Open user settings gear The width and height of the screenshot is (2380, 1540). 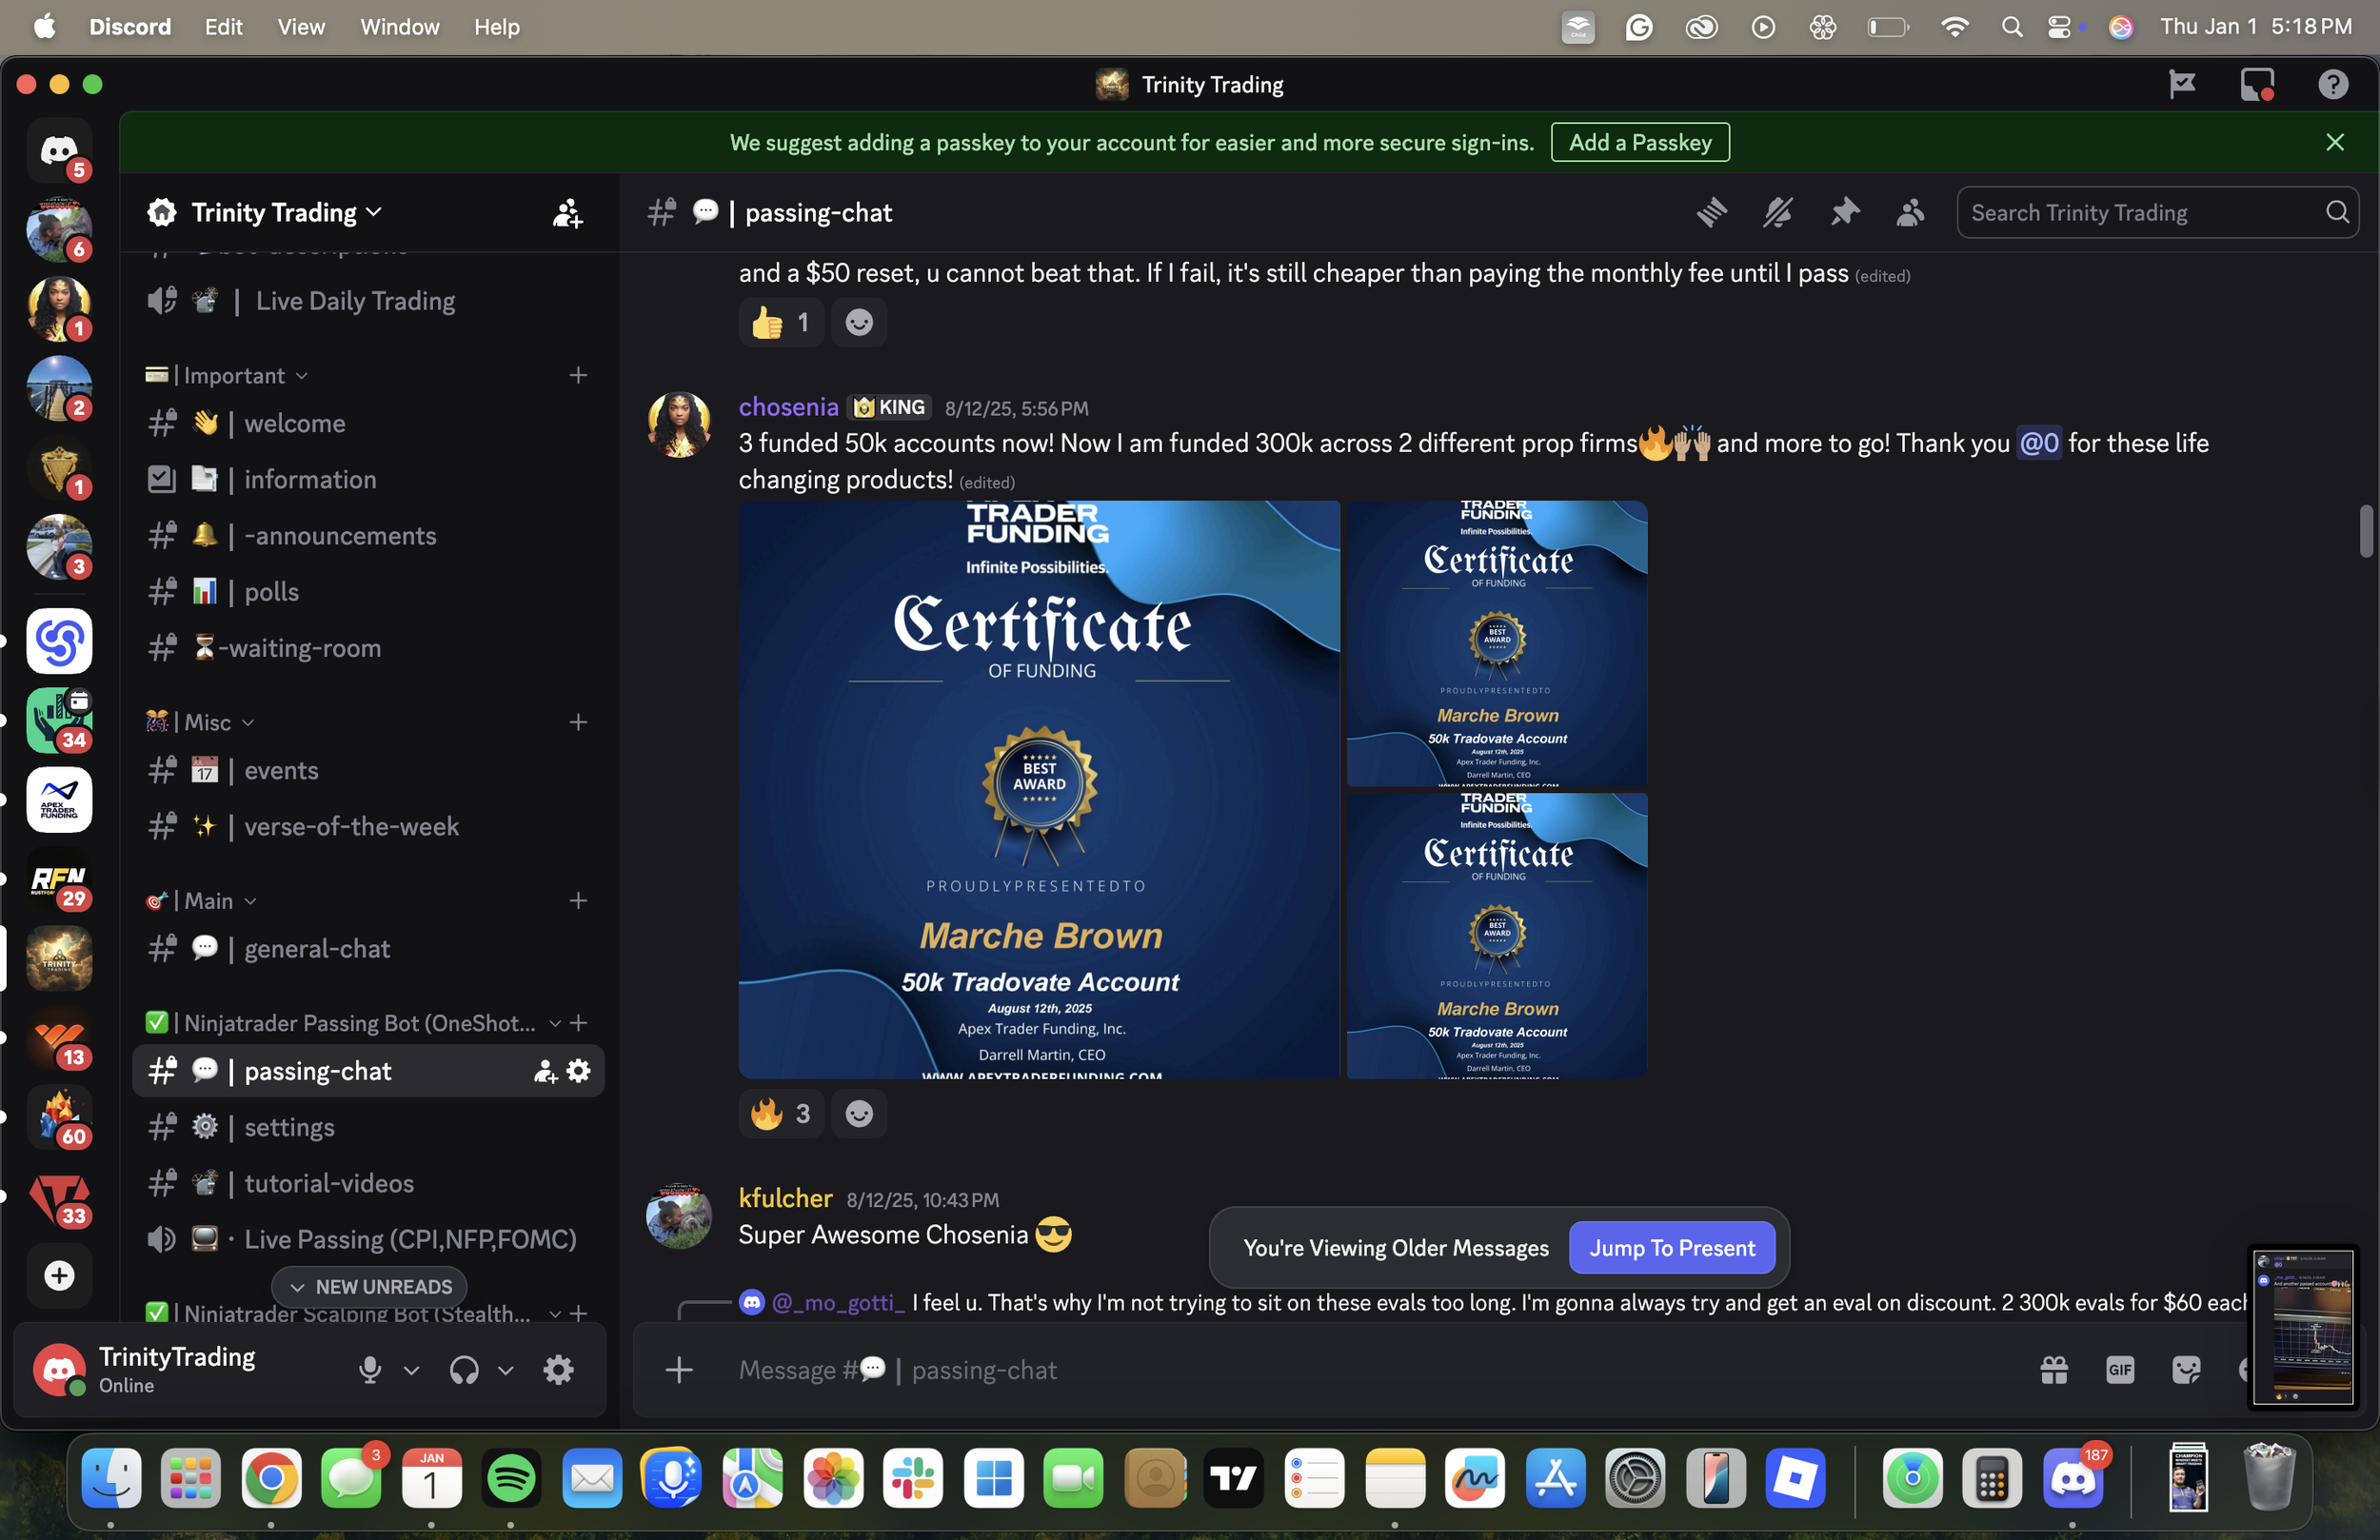click(x=557, y=1369)
